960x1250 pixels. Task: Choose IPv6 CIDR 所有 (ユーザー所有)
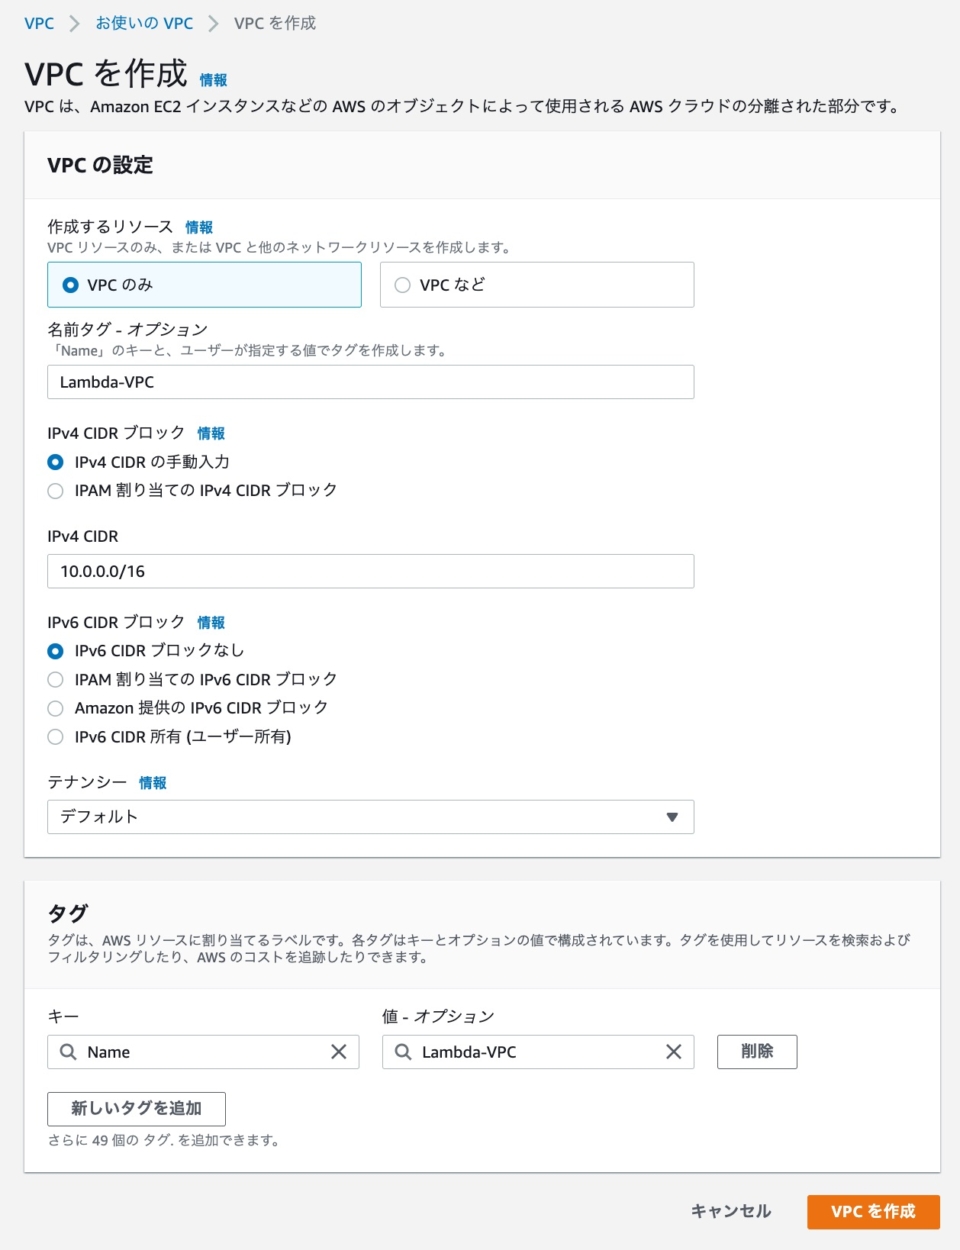coord(55,736)
